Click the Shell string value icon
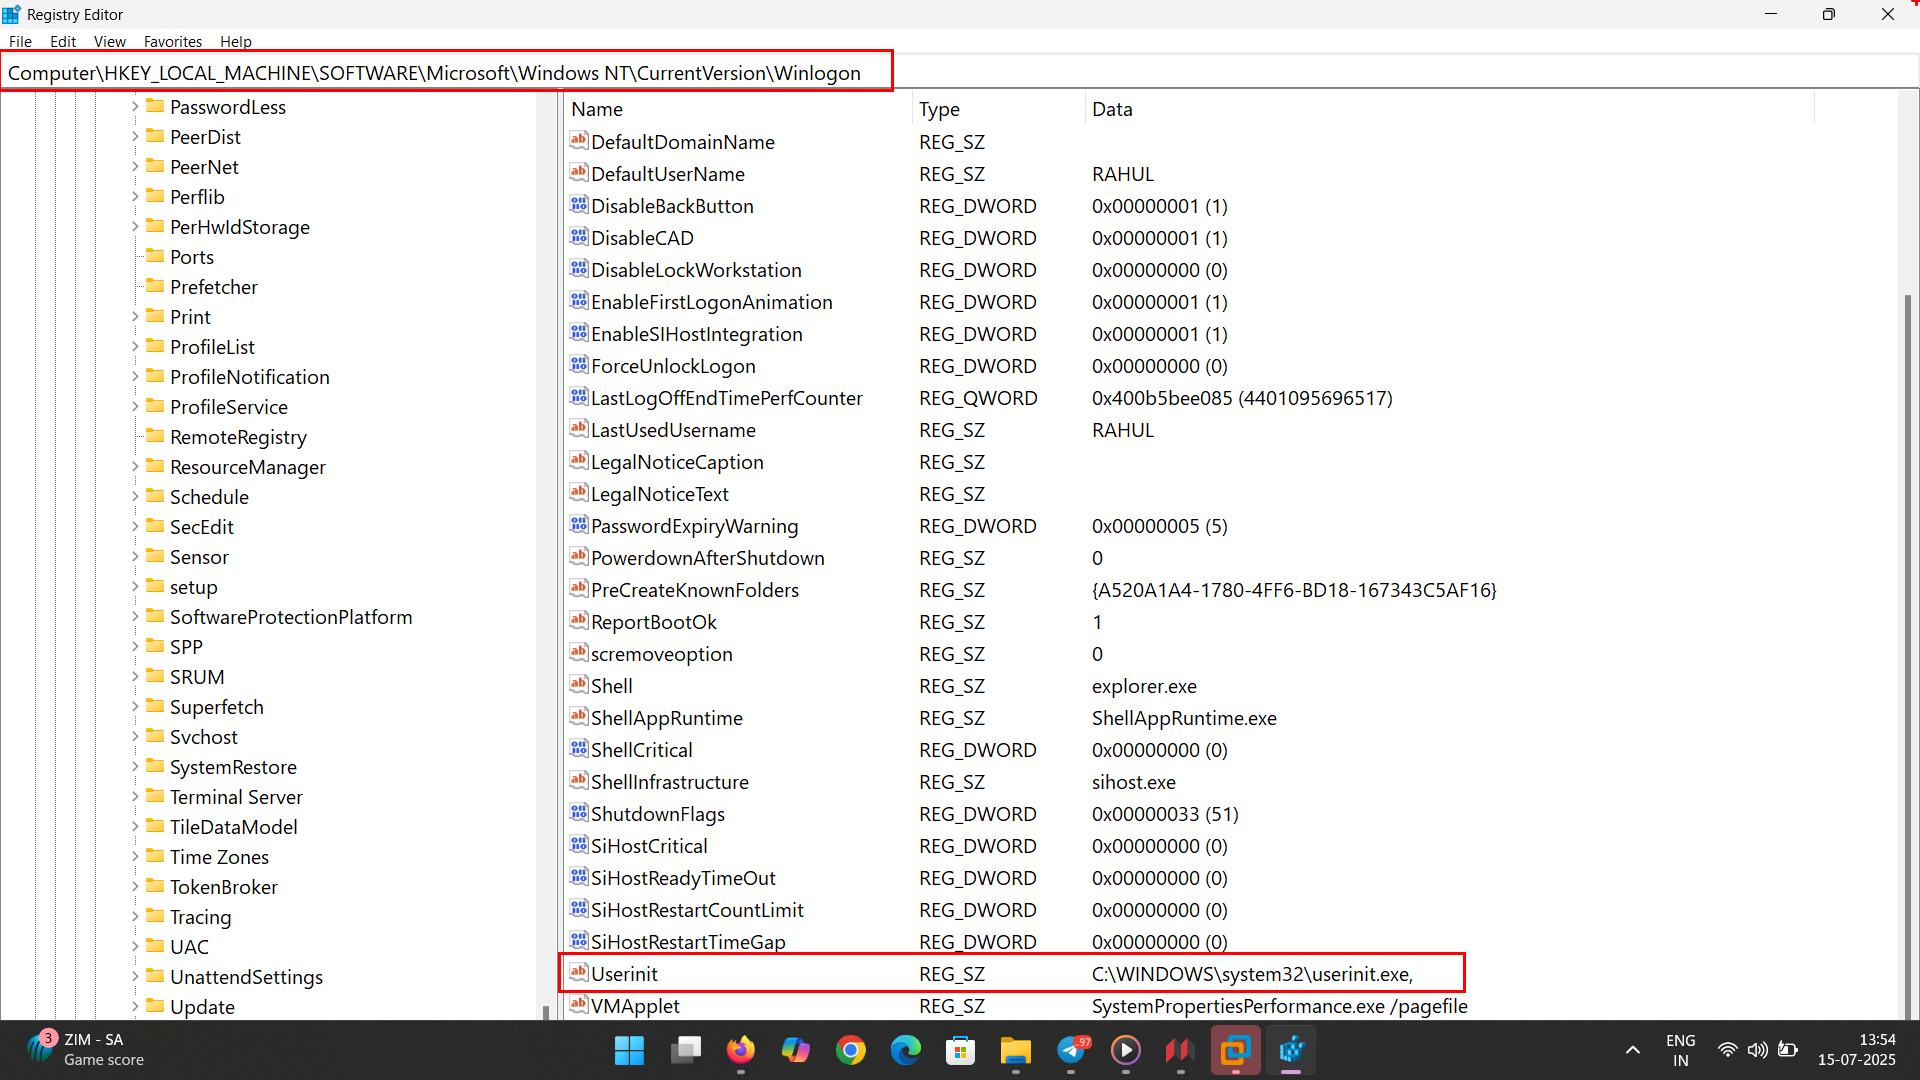Image resolution: width=1920 pixels, height=1080 pixels. pyautogui.click(x=578, y=685)
